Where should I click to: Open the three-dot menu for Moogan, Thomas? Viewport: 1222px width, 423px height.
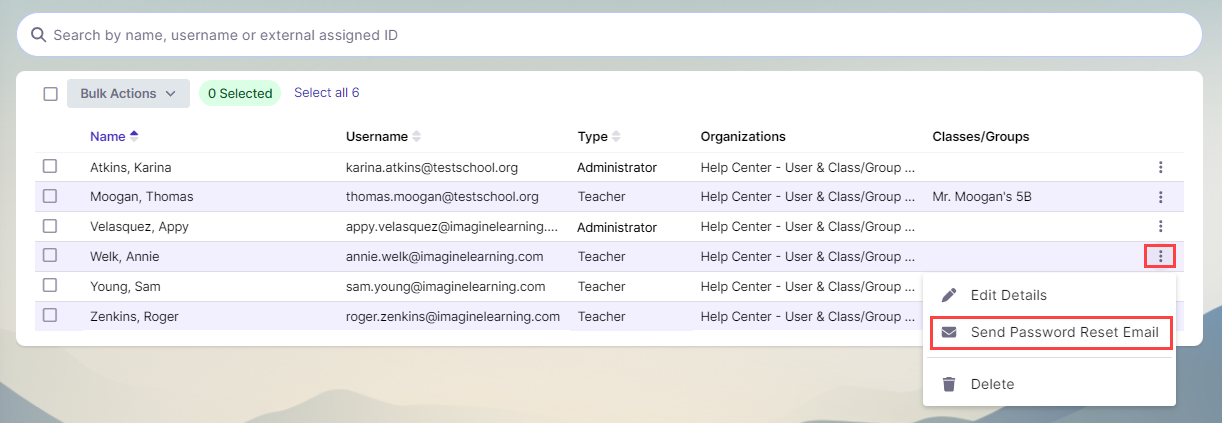(x=1160, y=197)
